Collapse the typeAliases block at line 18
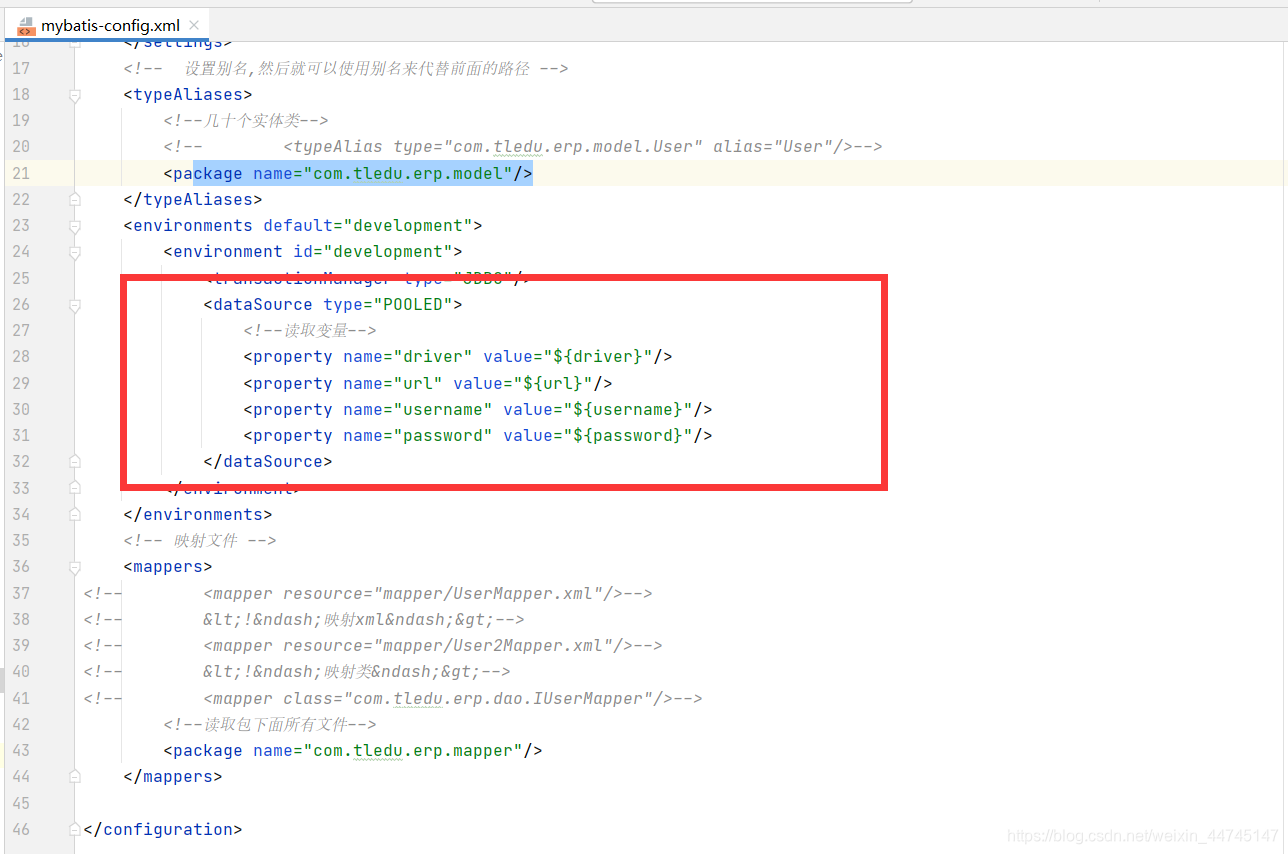This screenshot has width=1288, height=854. pyautogui.click(x=75, y=95)
